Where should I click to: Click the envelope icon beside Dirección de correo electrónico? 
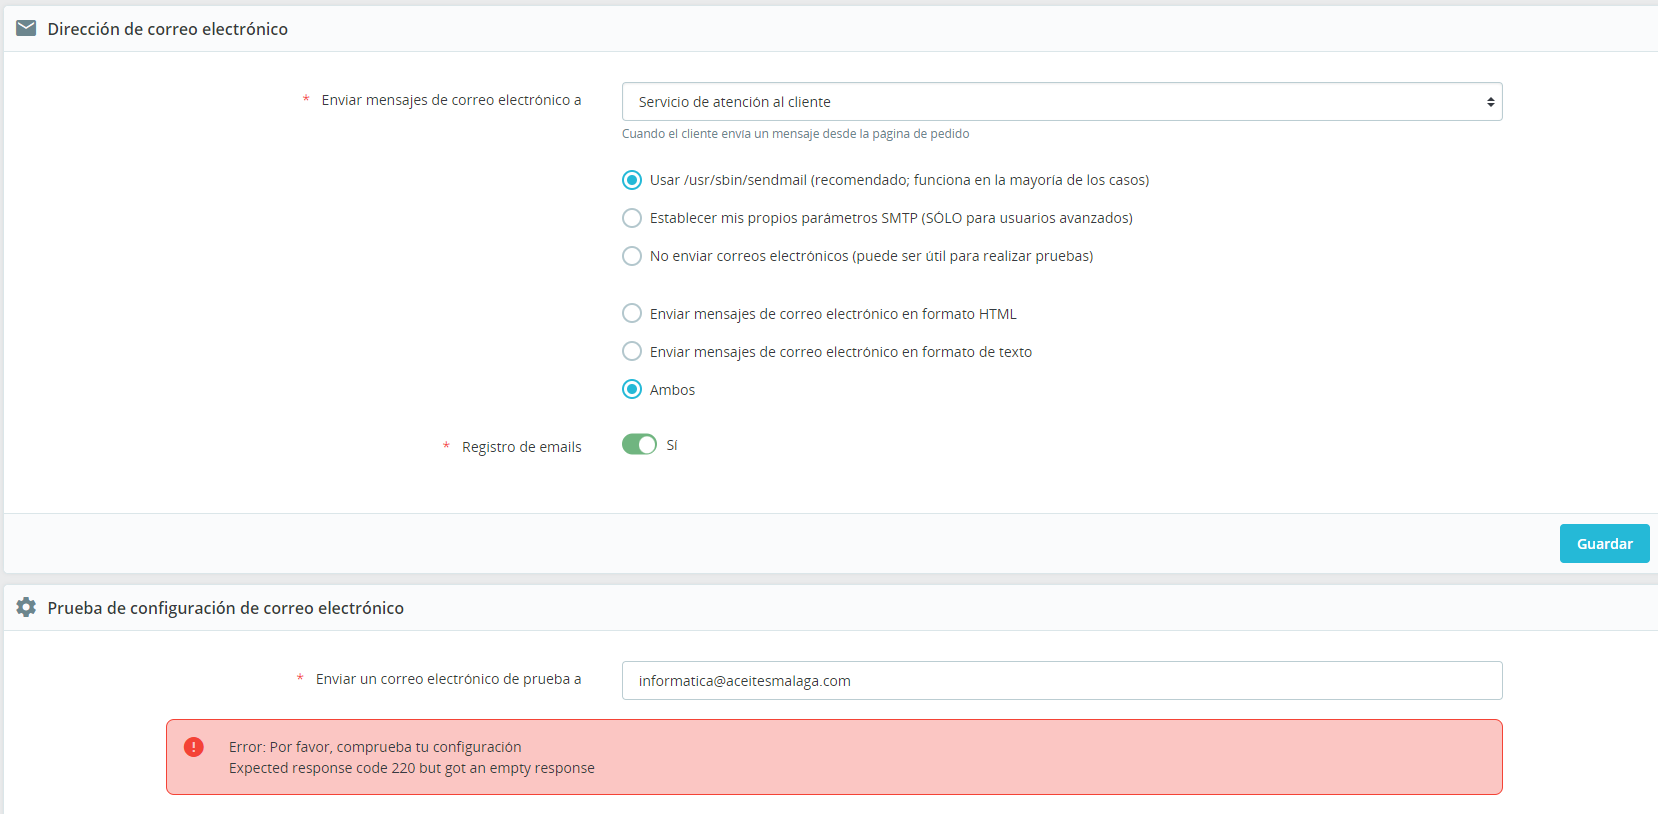26,28
